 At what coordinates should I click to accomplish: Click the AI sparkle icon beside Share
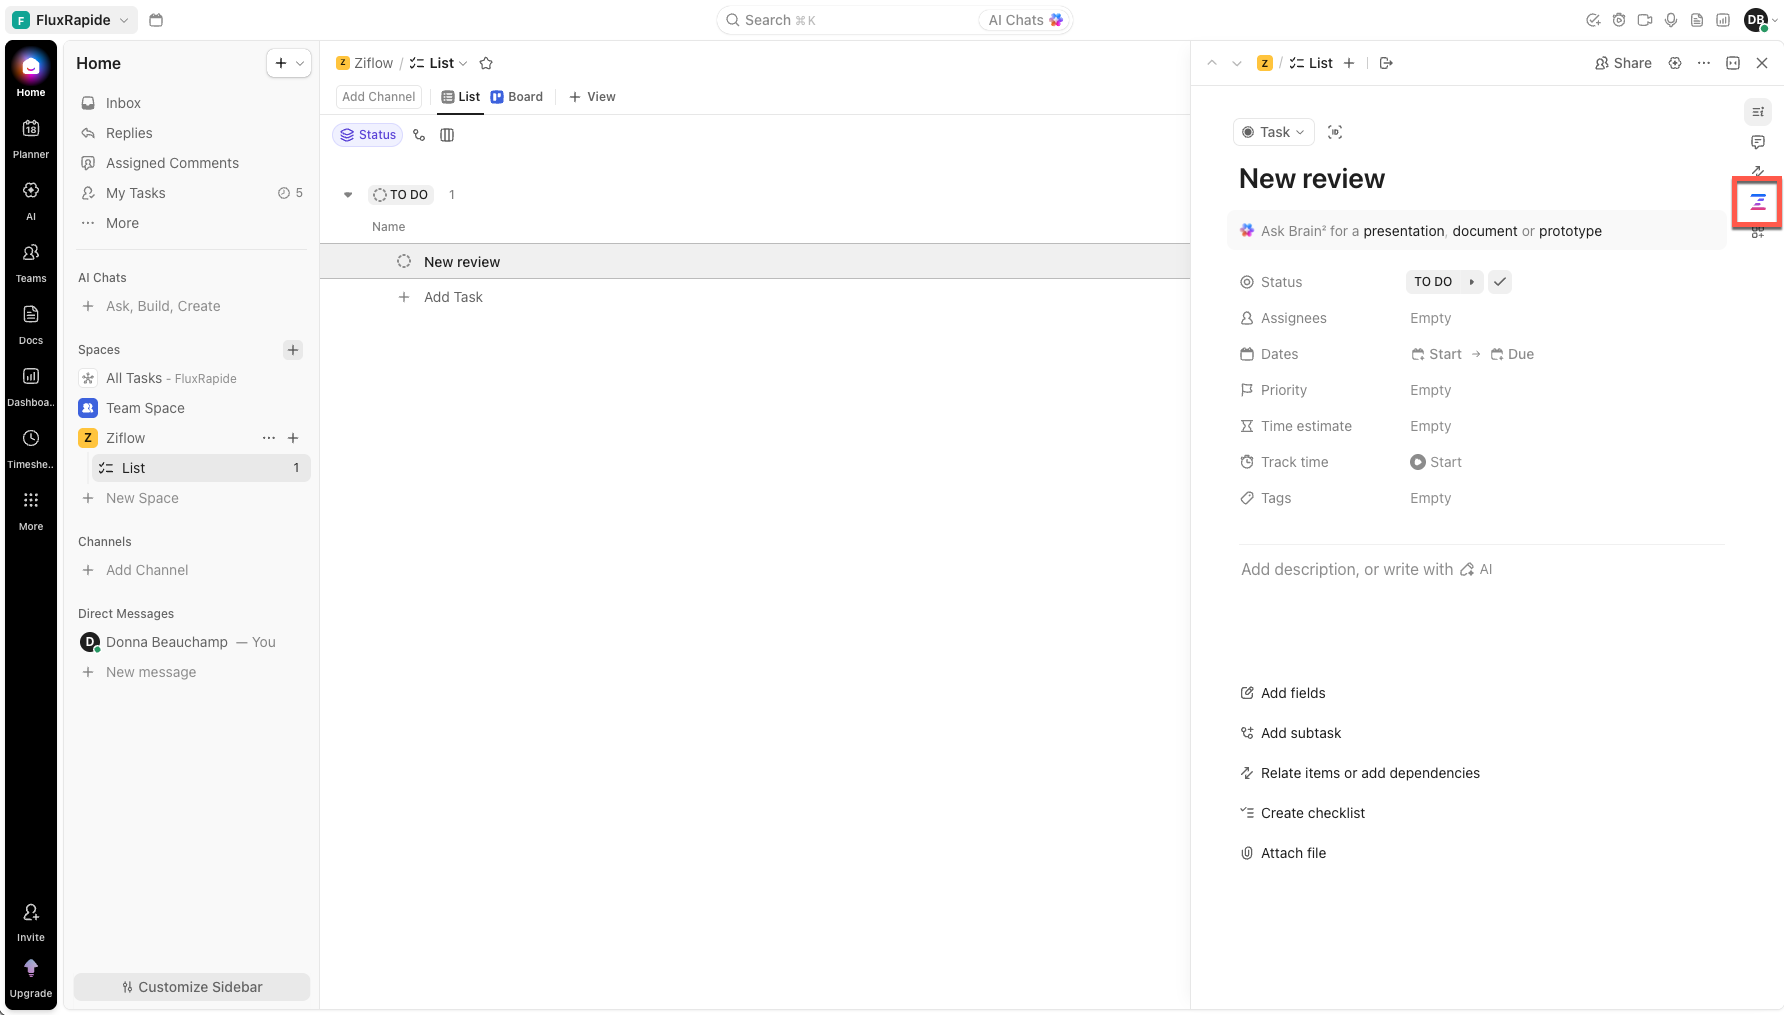[x=1675, y=63]
